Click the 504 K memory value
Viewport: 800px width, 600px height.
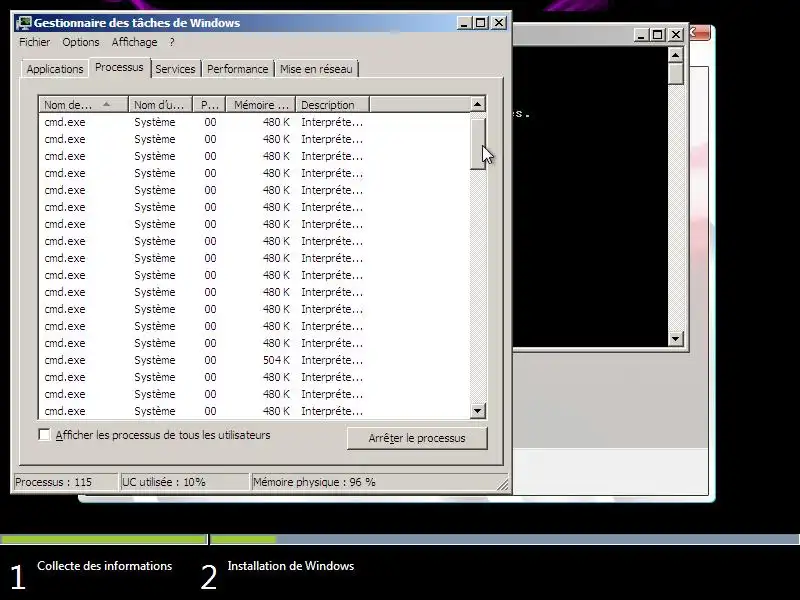[276, 360]
